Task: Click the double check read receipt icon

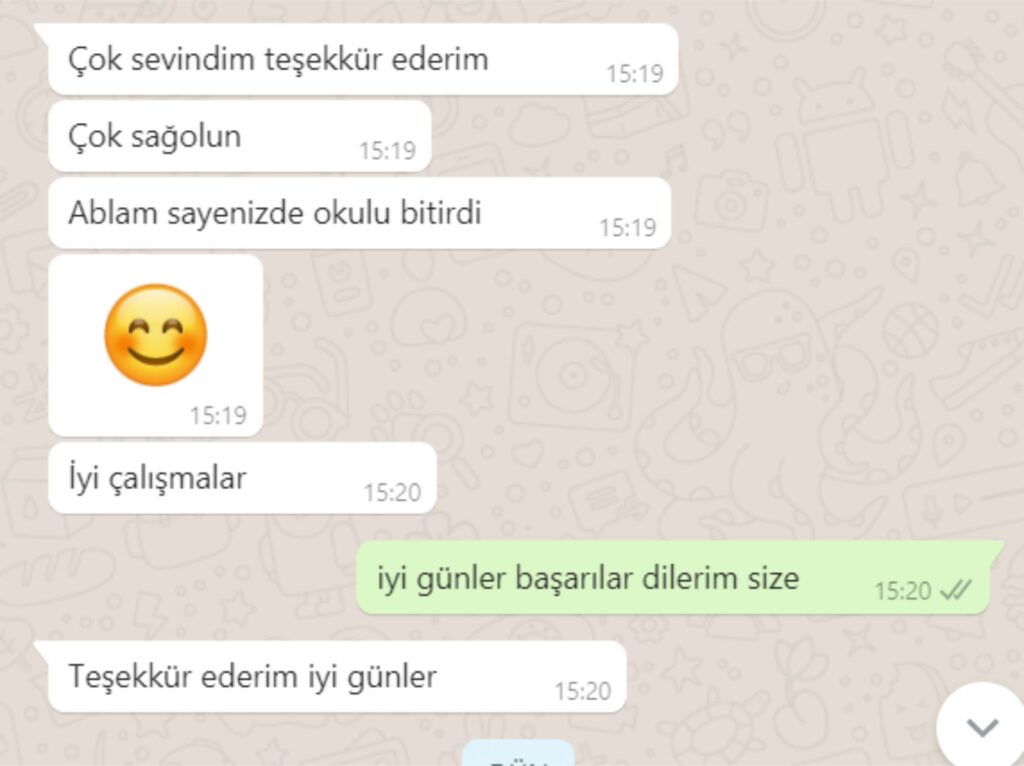Action: point(955,590)
